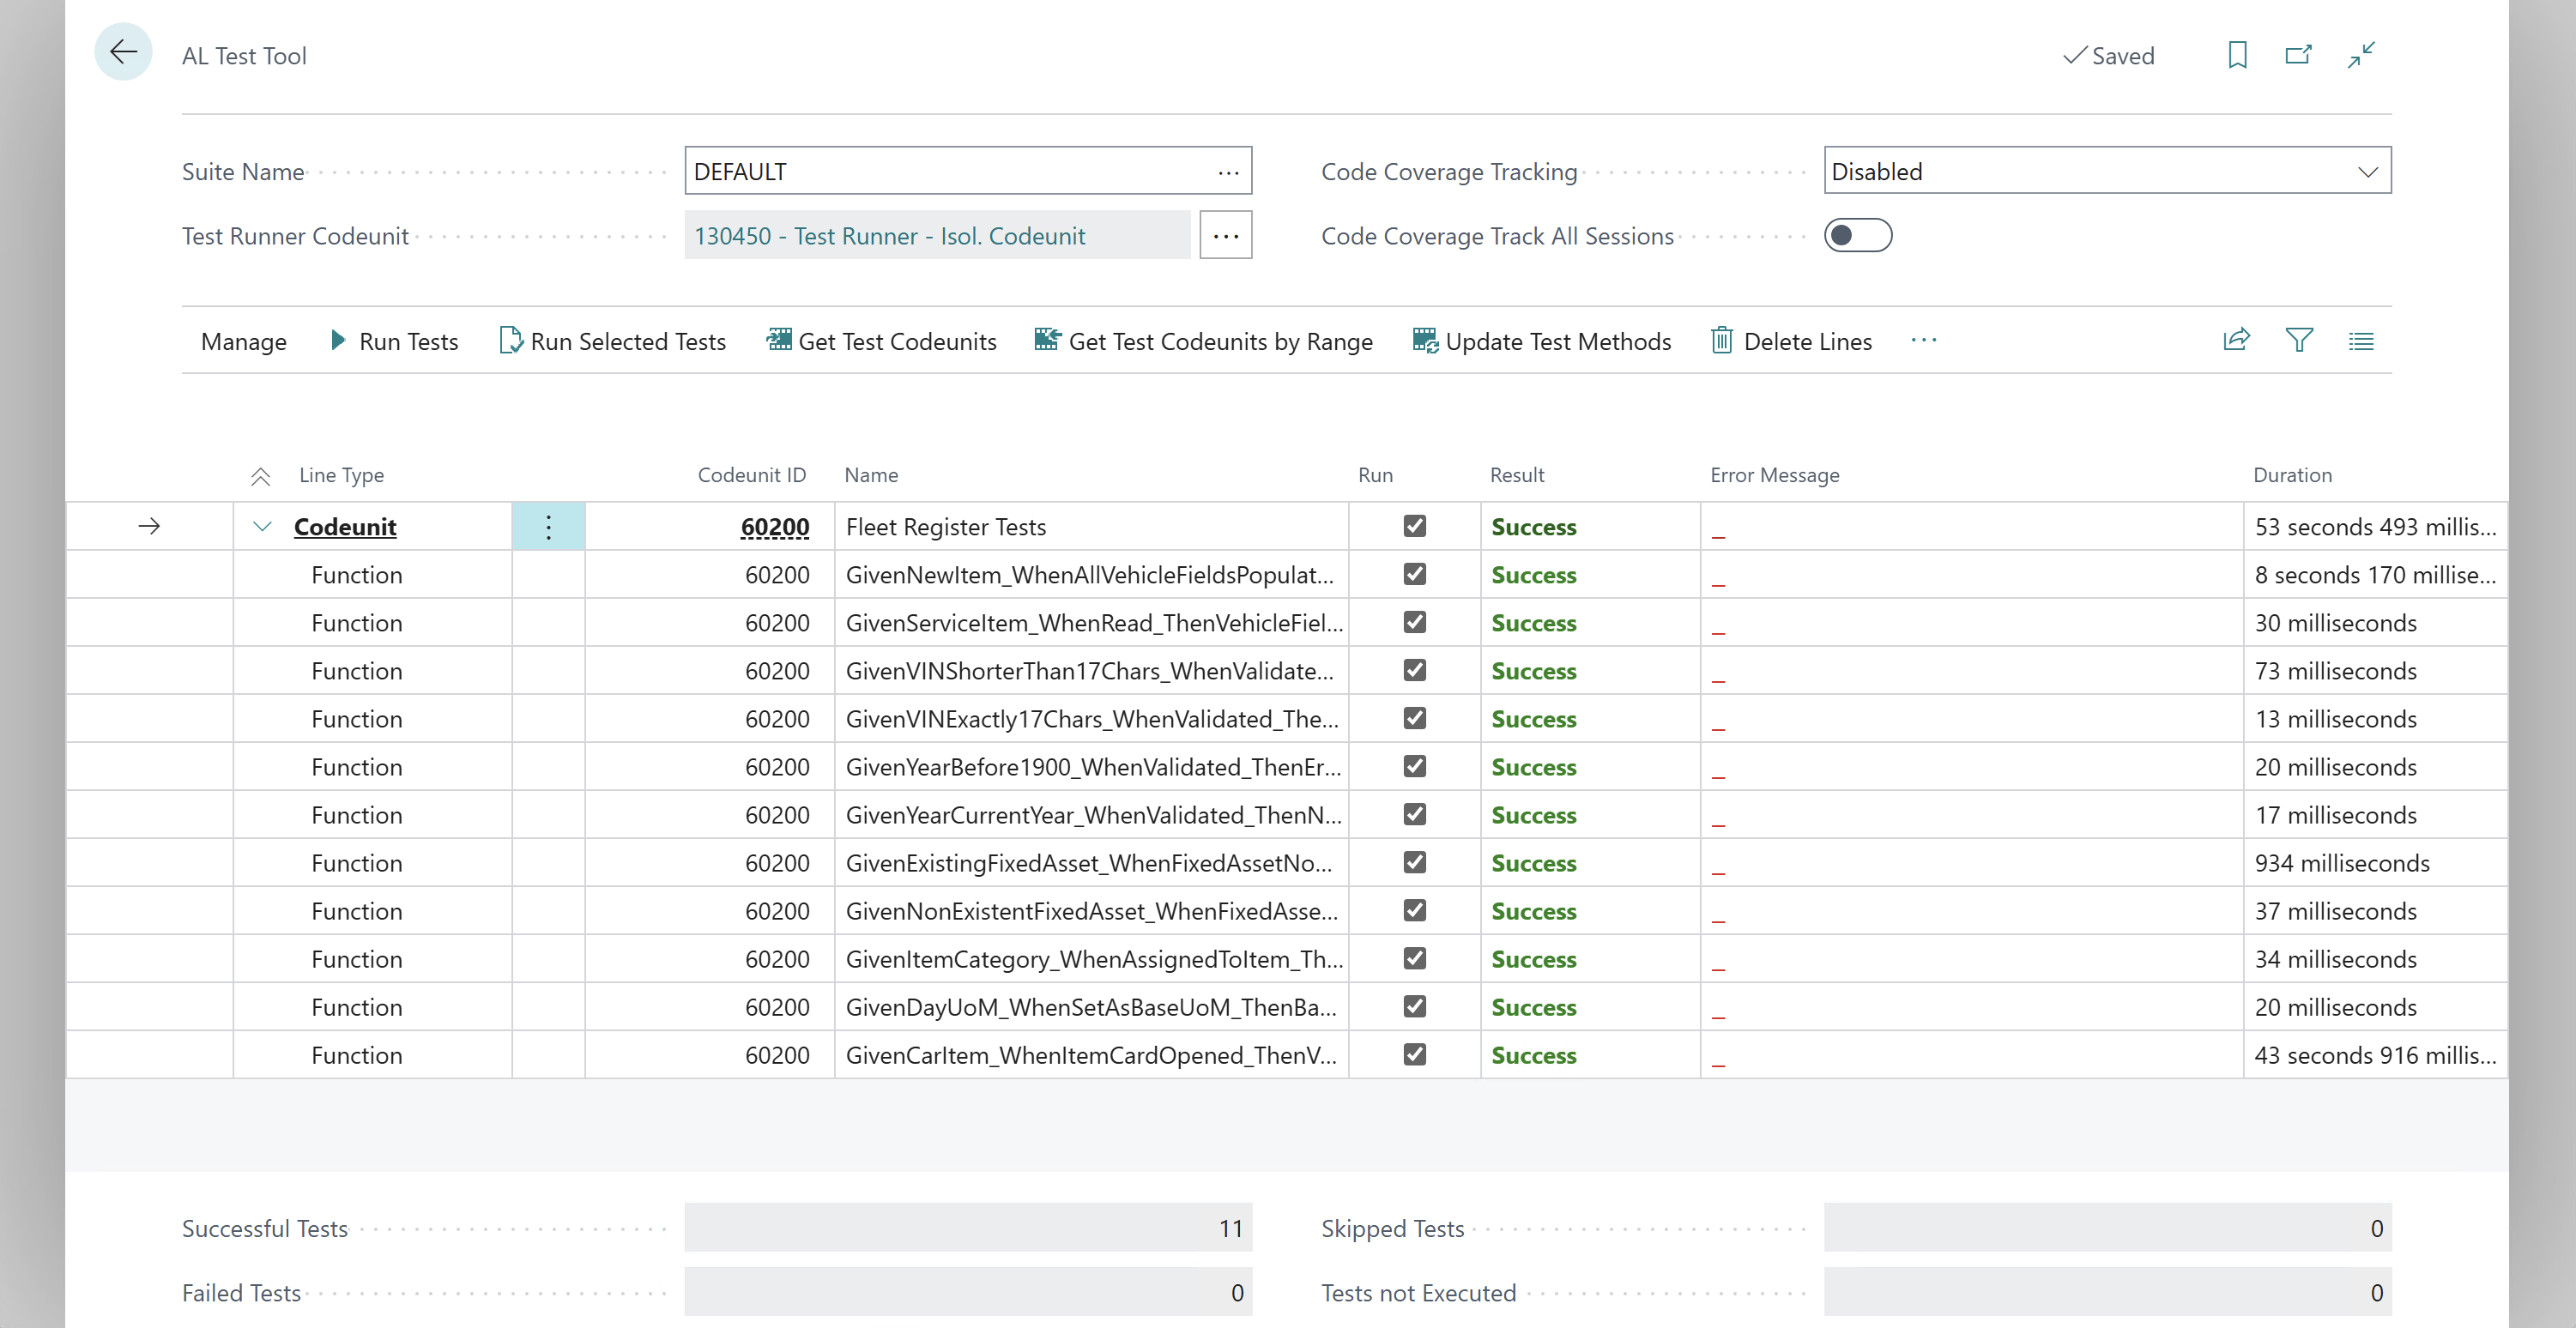Image resolution: width=2576 pixels, height=1328 pixels.
Task: Show more actions via the toolbar ellipsis
Action: (1923, 340)
